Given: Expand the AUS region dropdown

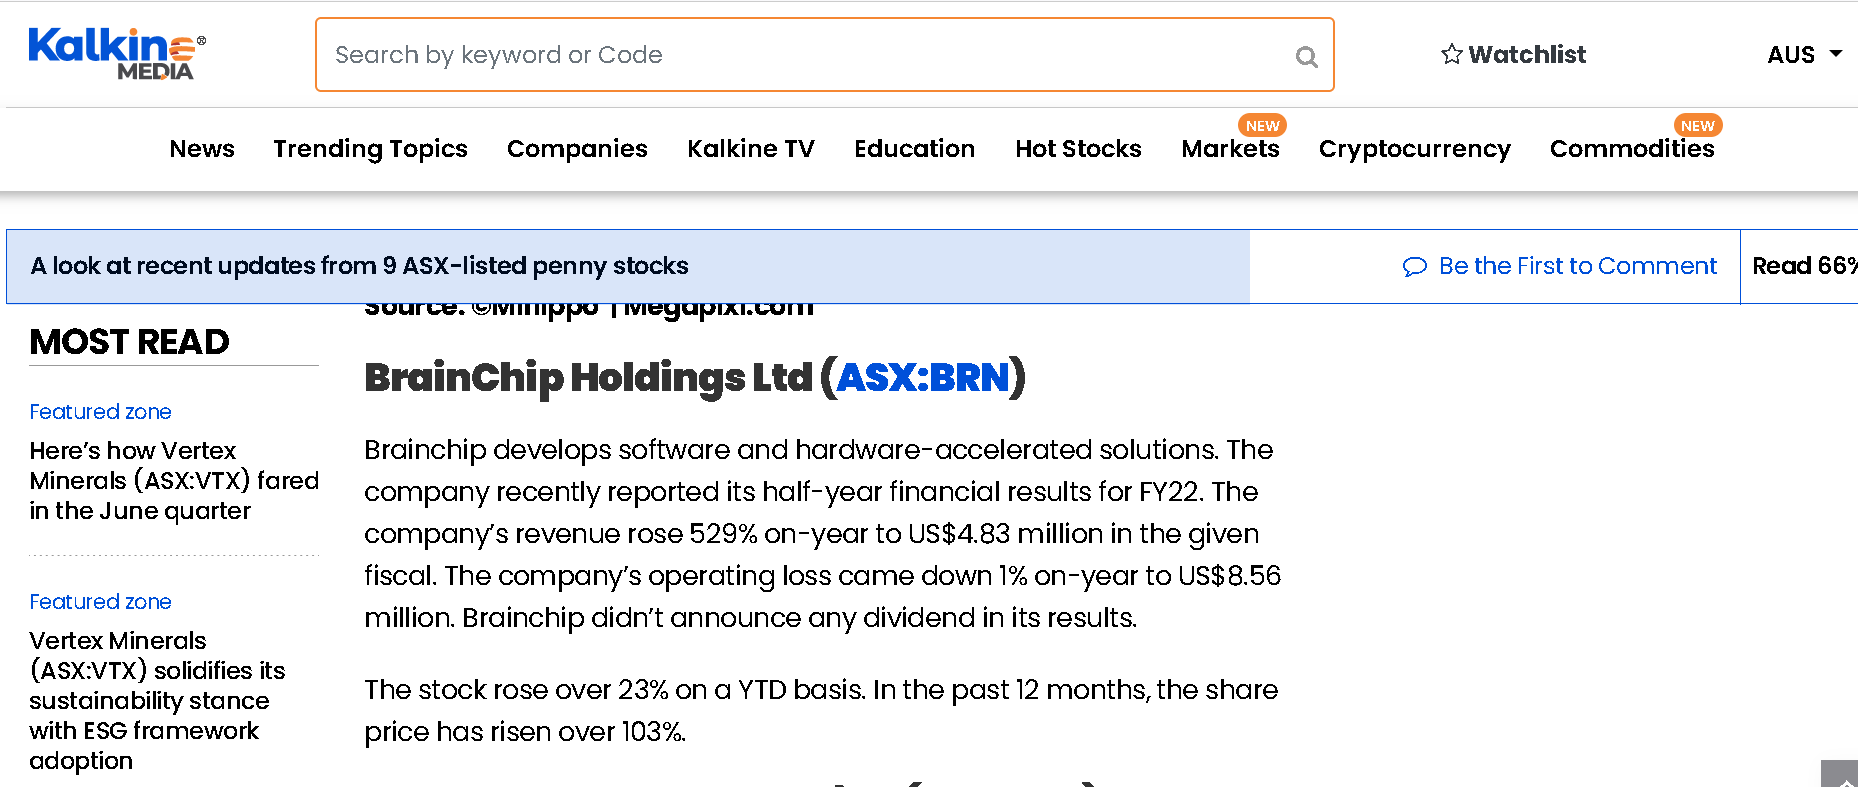Looking at the screenshot, I should [1805, 55].
